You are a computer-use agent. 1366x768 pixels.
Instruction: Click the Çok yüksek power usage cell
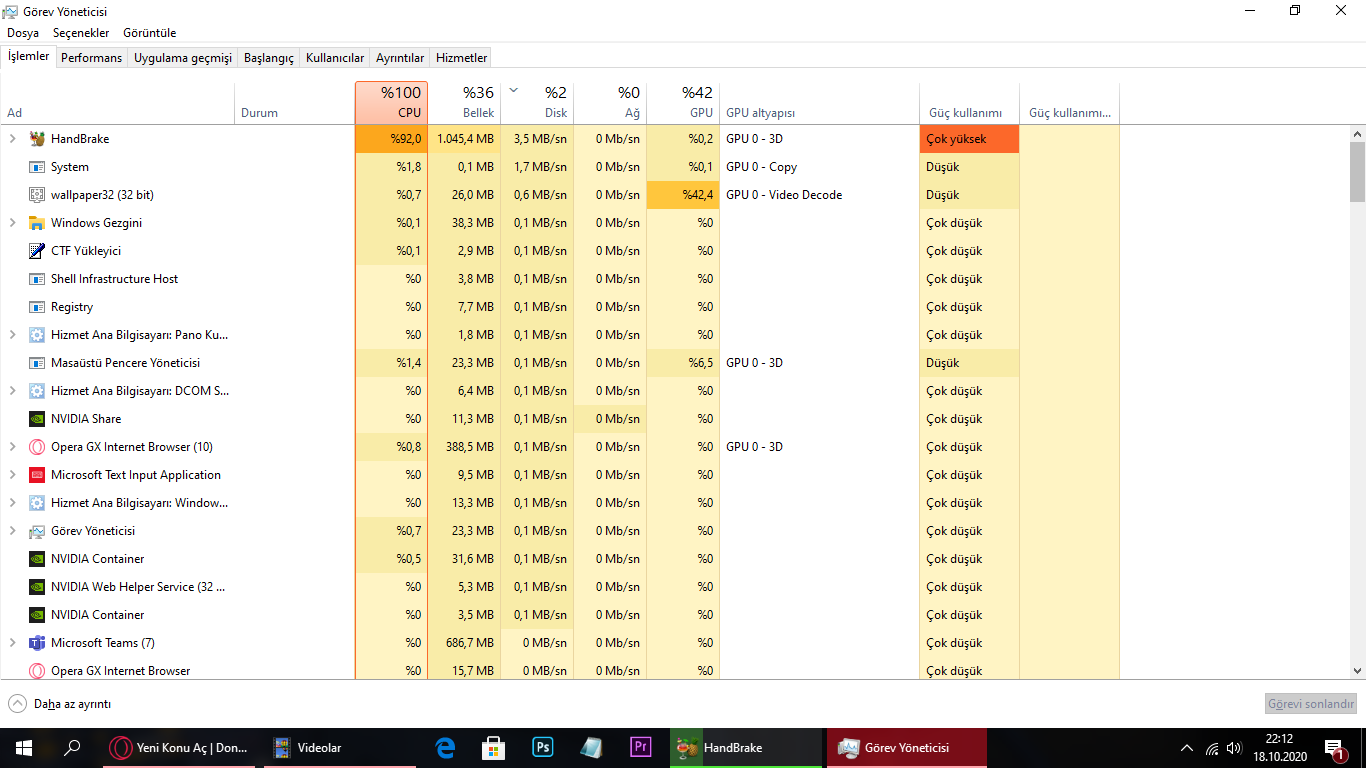[969, 139]
